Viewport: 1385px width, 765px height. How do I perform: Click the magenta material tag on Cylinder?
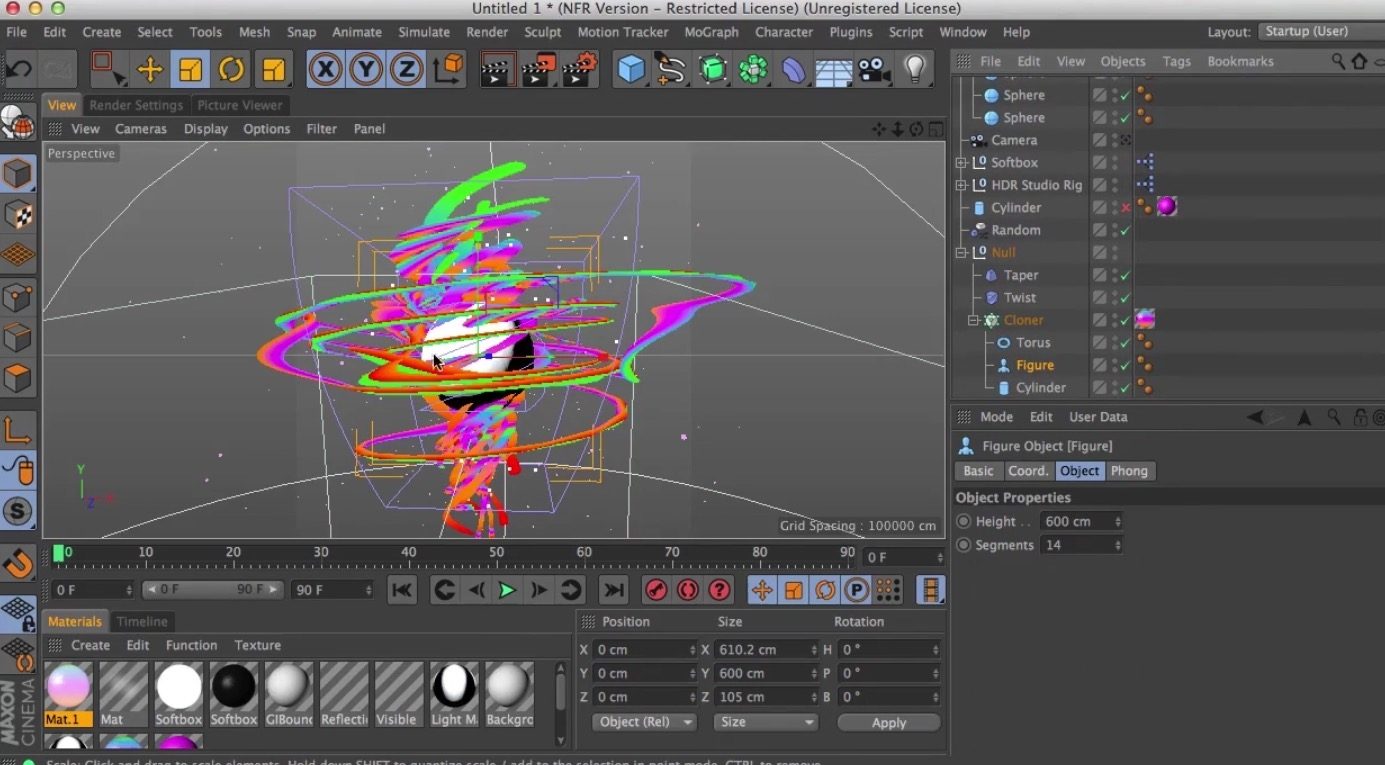1167,207
